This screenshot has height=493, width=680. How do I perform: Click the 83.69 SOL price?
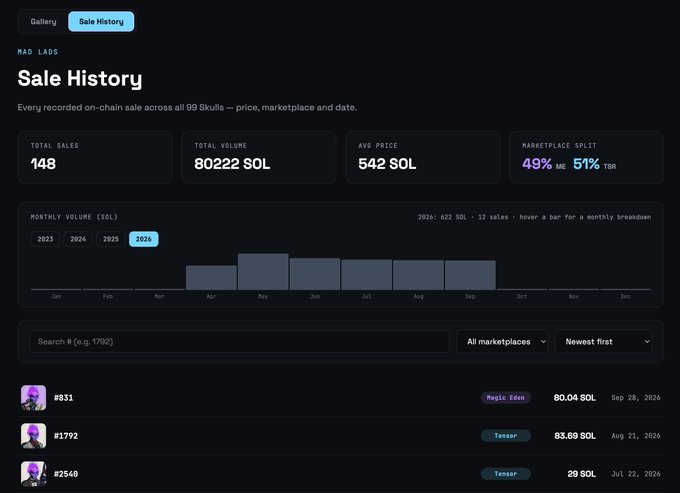(575, 436)
